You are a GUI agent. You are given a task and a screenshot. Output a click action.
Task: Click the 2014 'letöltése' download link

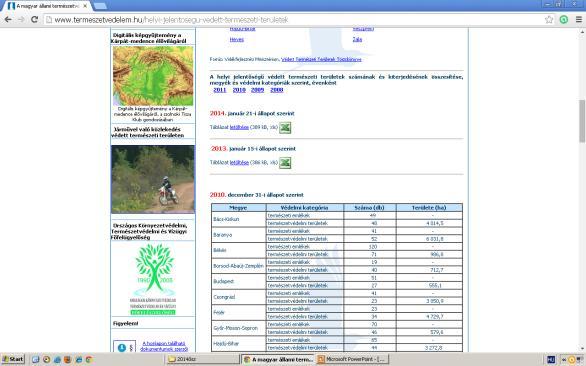coord(239,127)
